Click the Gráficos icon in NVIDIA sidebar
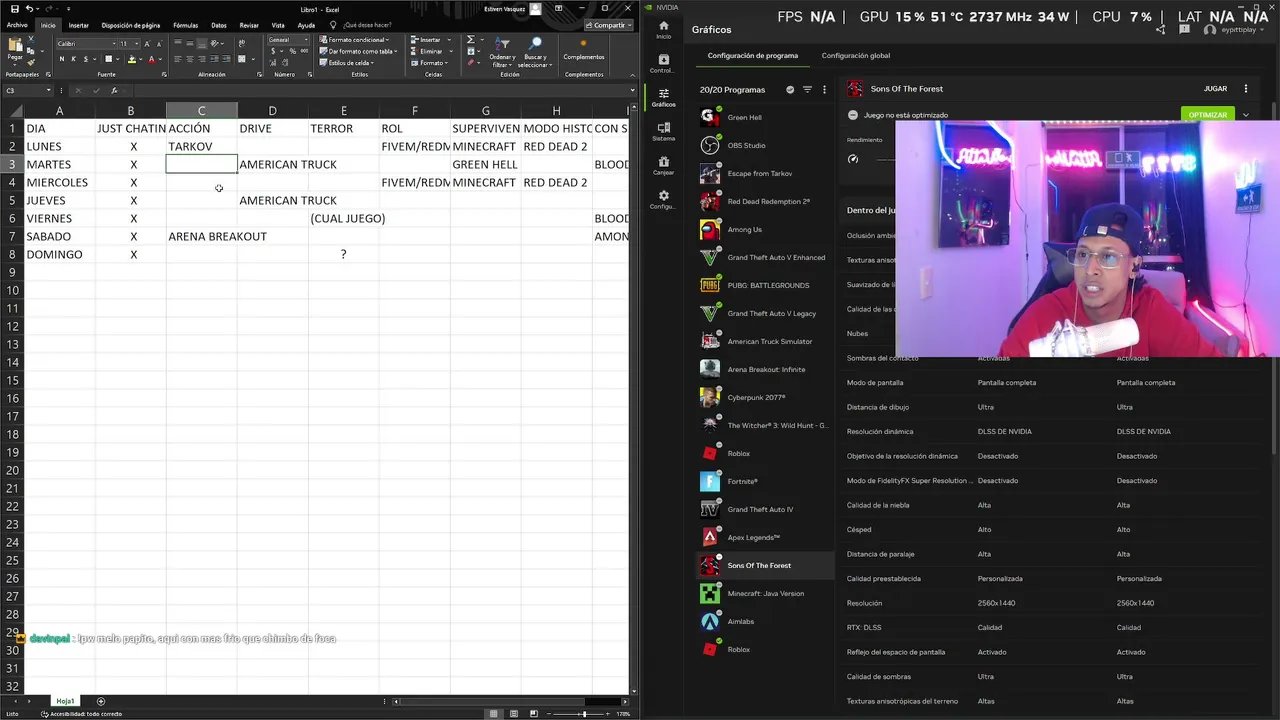Image resolution: width=1280 pixels, height=720 pixels. (663, 97)
